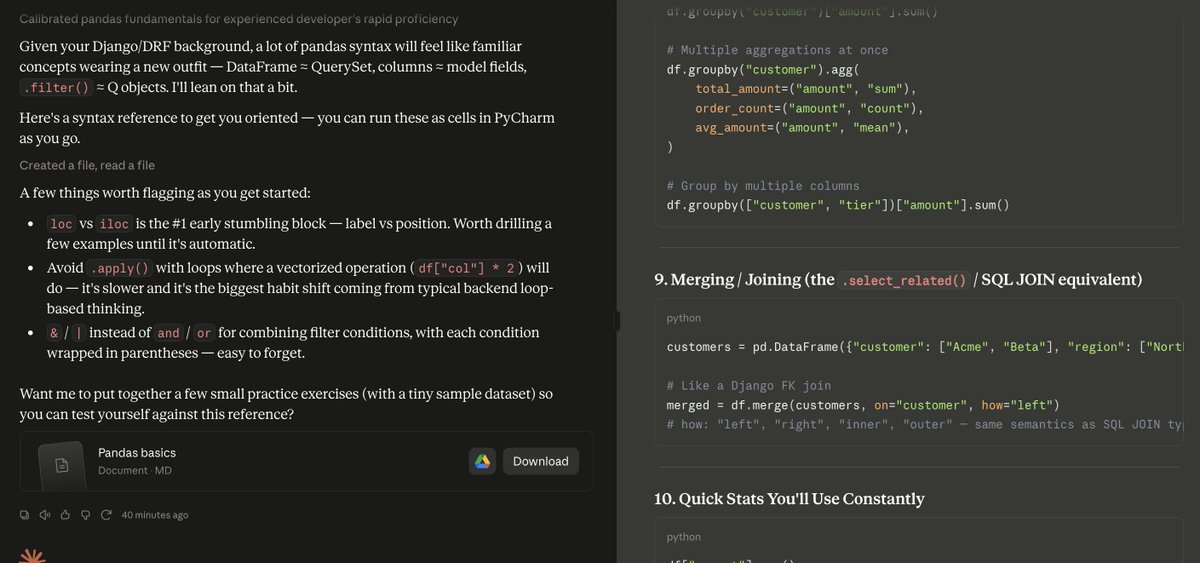Click the 'Here's a syntax reference' paragraph
The height and width of the screenshot is (563, 1200).
point(287,128)
